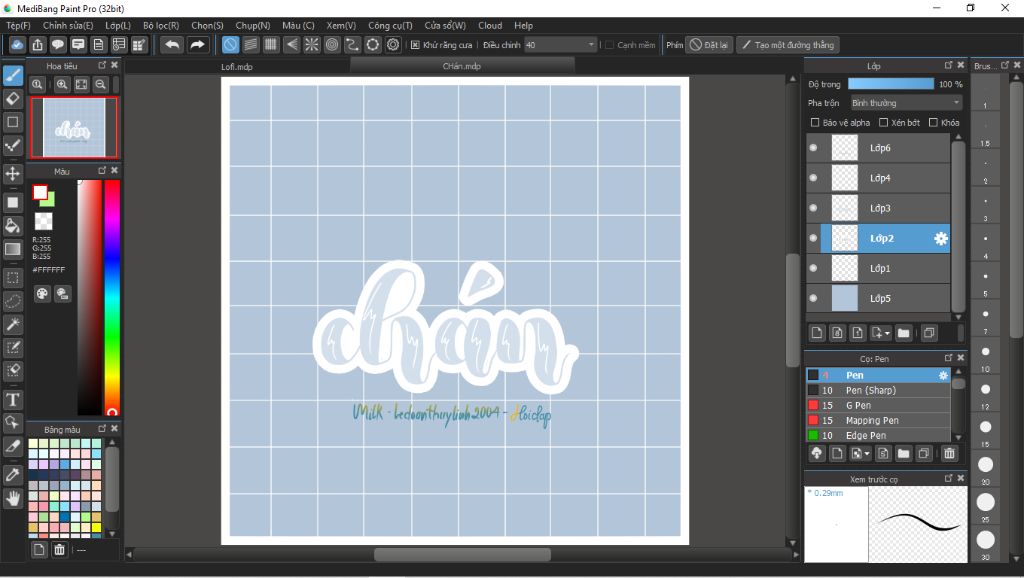
Task: Select the Hand pan tool
Action: coord(12,498)
